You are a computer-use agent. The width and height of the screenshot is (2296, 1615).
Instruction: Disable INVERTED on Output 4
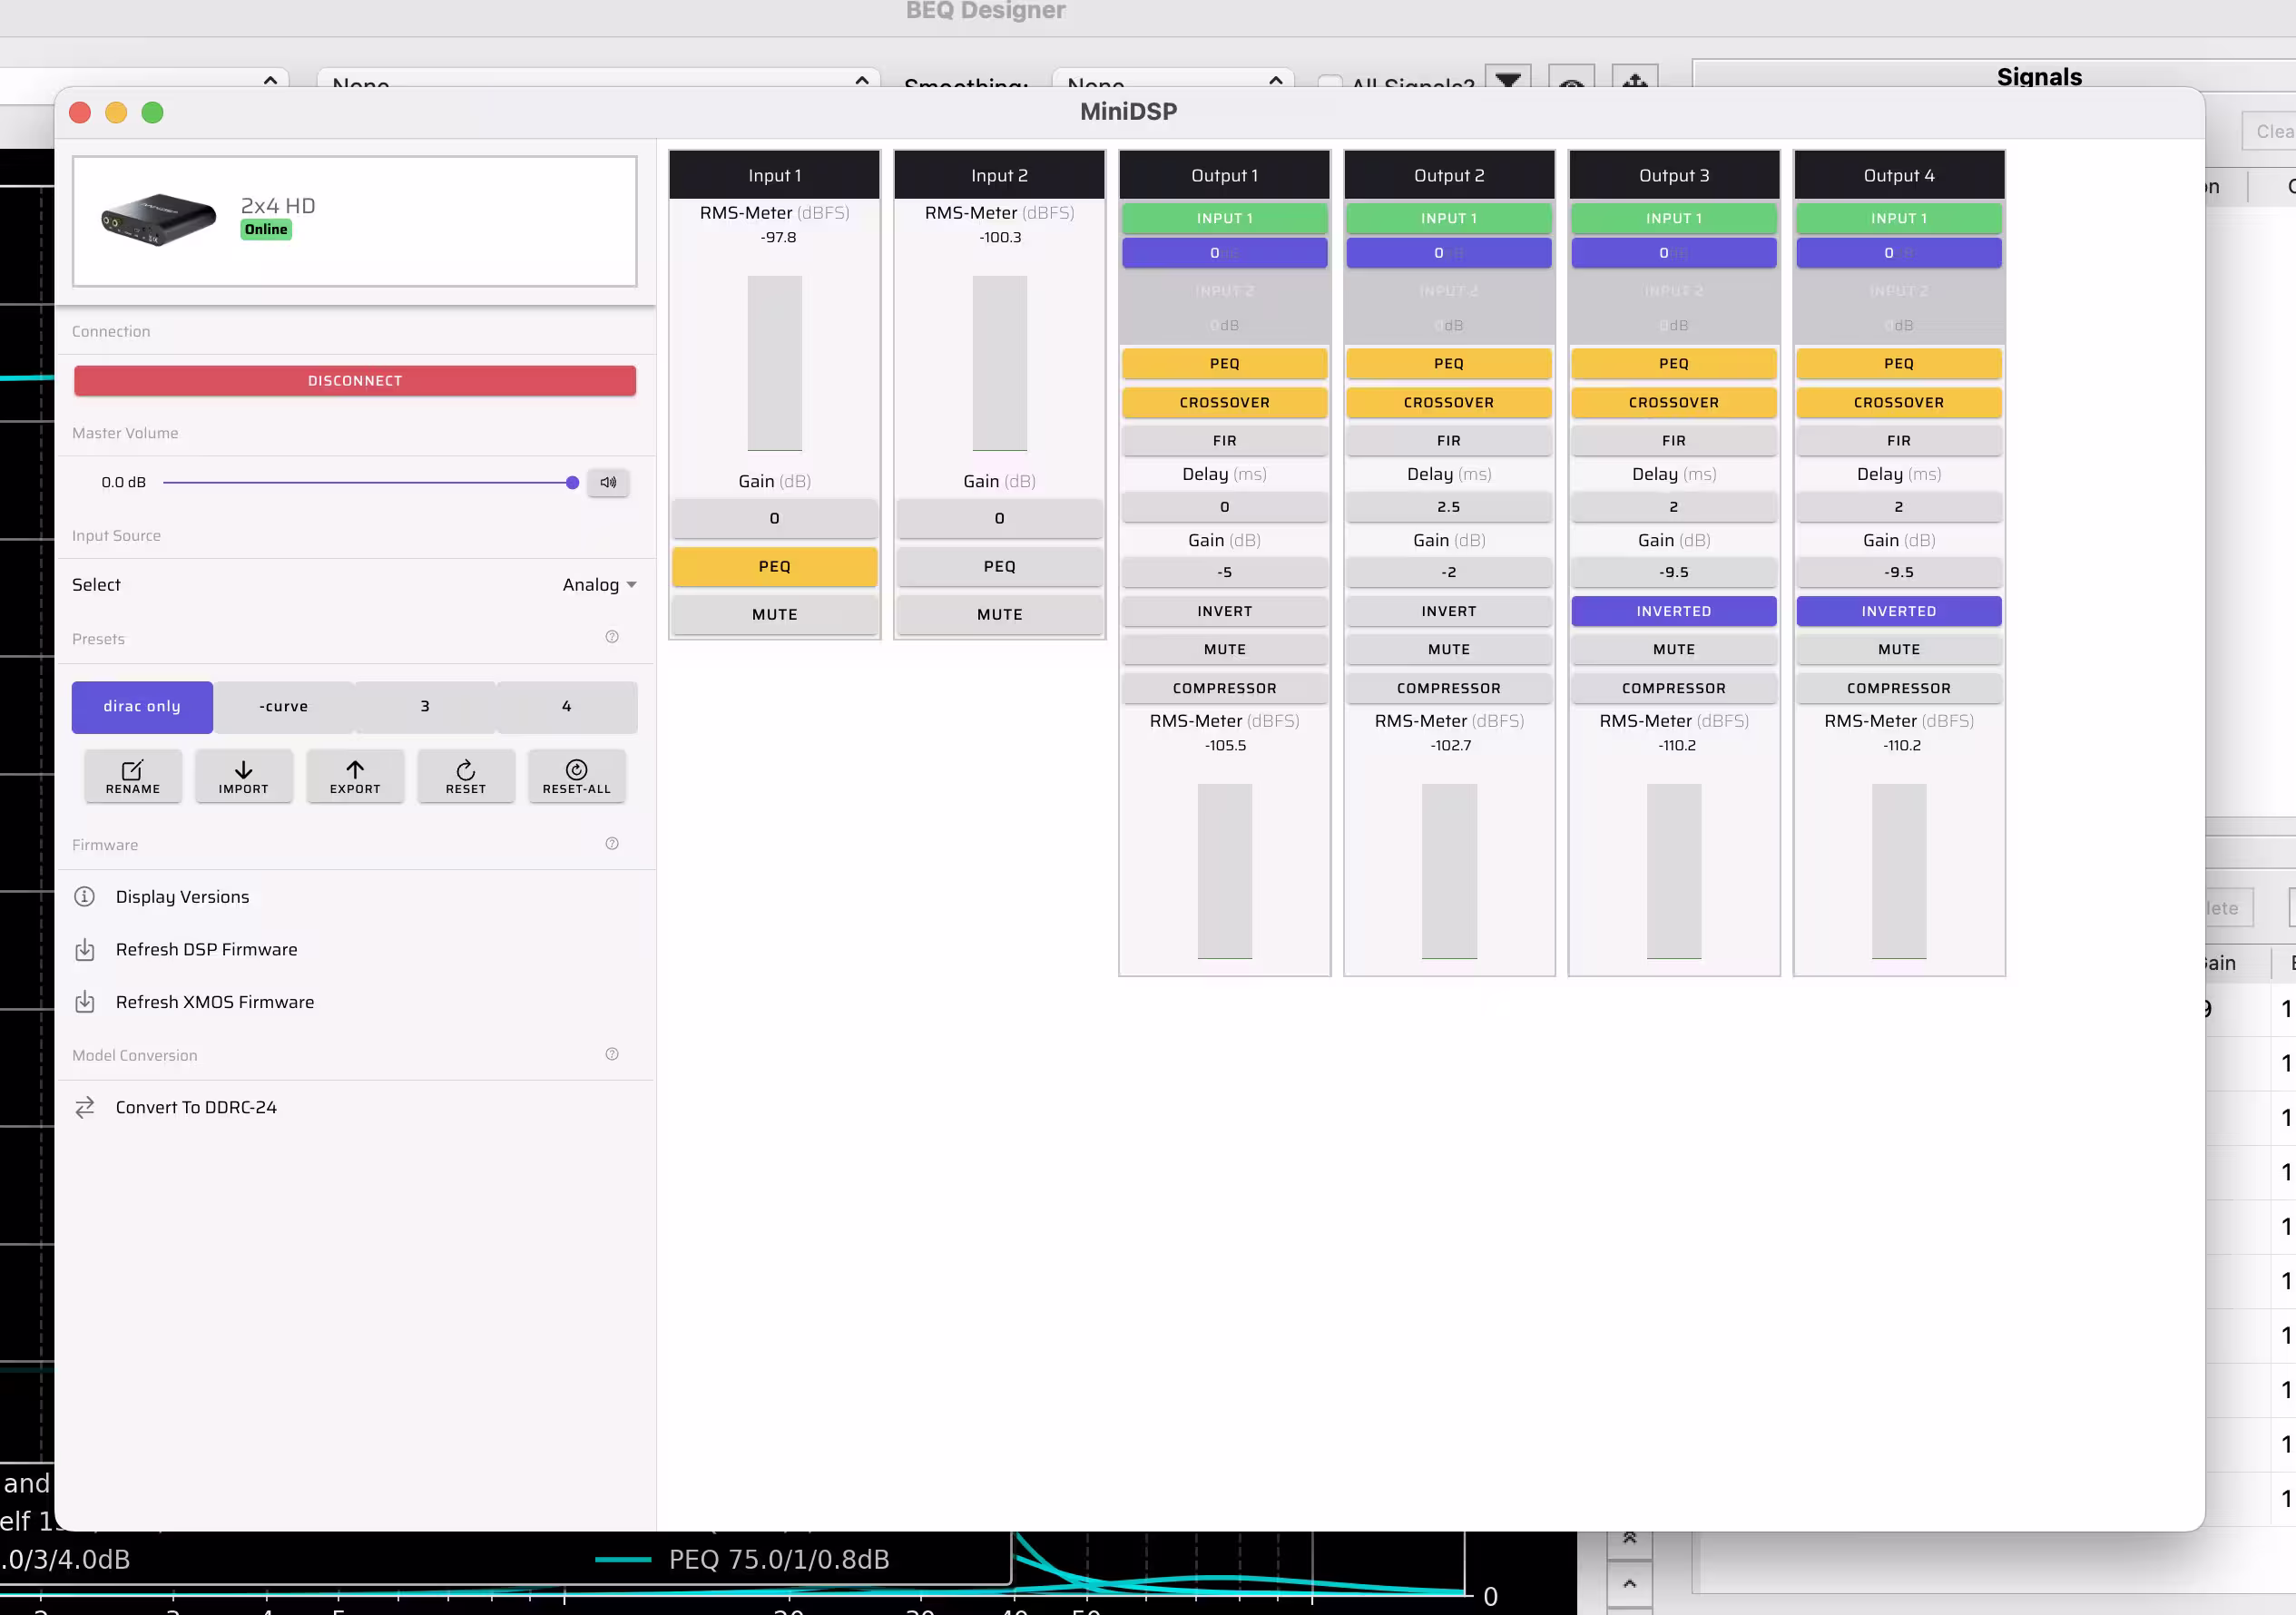(1899, 611)
